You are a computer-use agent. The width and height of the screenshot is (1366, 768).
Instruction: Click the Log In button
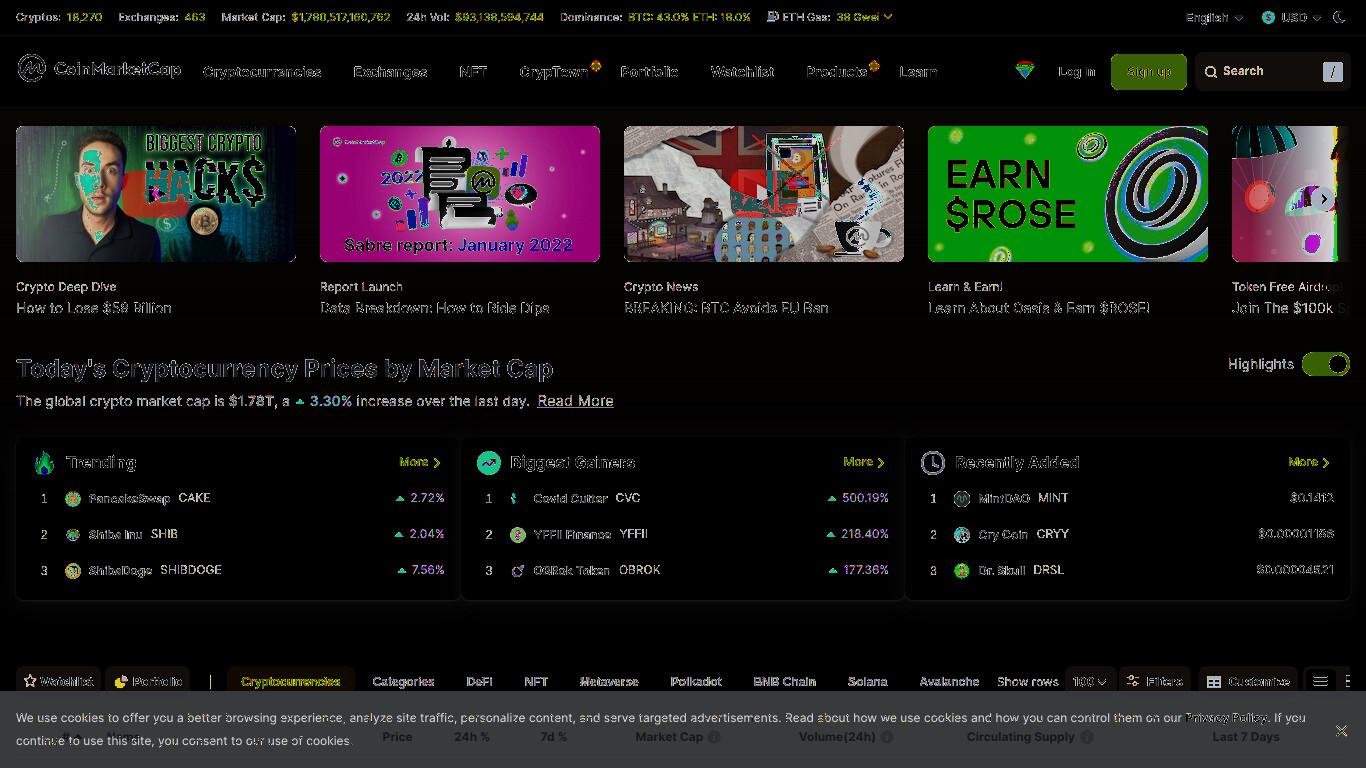coord(1076,72)
